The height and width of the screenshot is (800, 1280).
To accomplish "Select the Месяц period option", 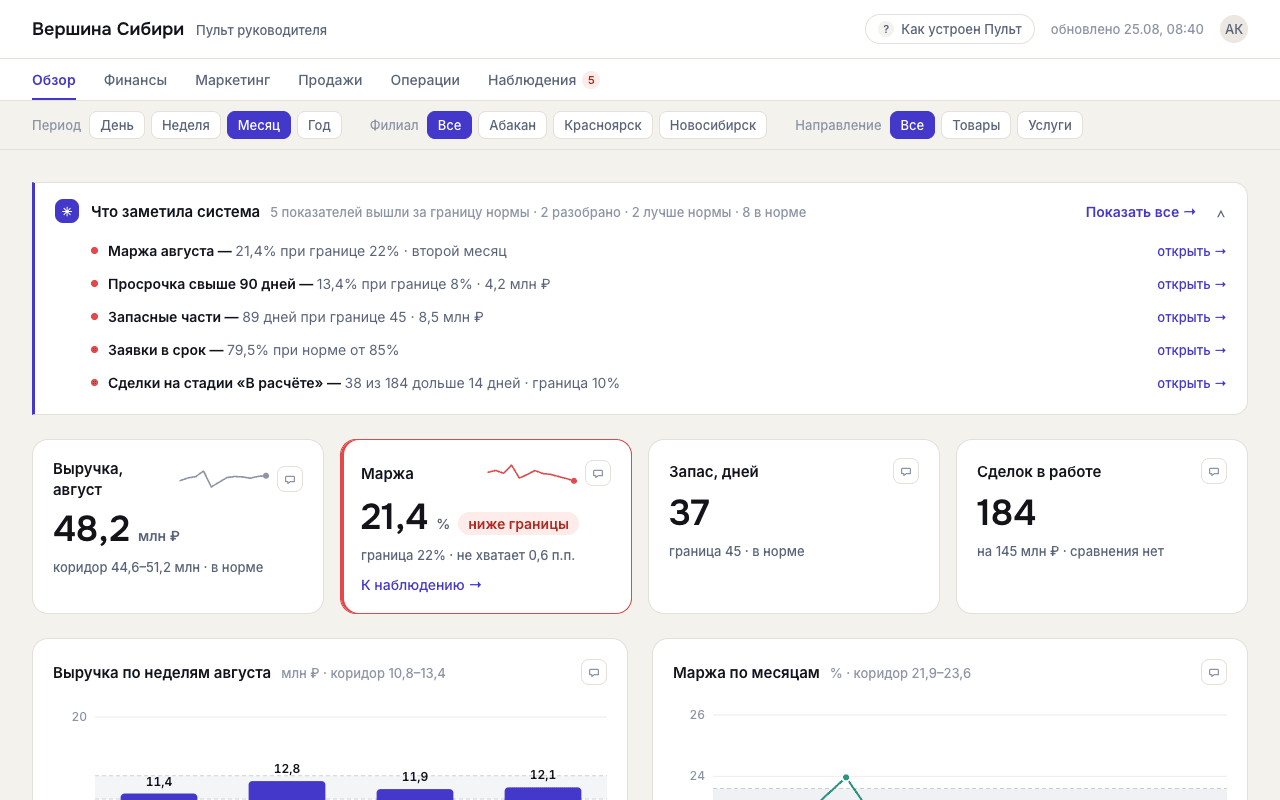I will click(259, 125).
